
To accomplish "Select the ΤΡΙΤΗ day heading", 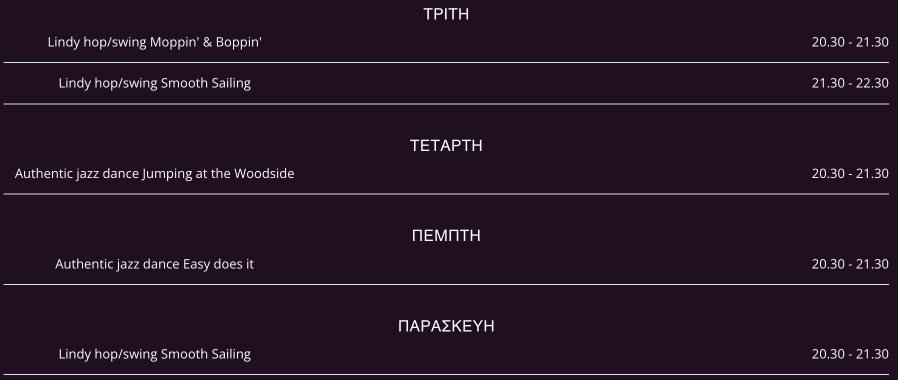I will click(446, 14).
